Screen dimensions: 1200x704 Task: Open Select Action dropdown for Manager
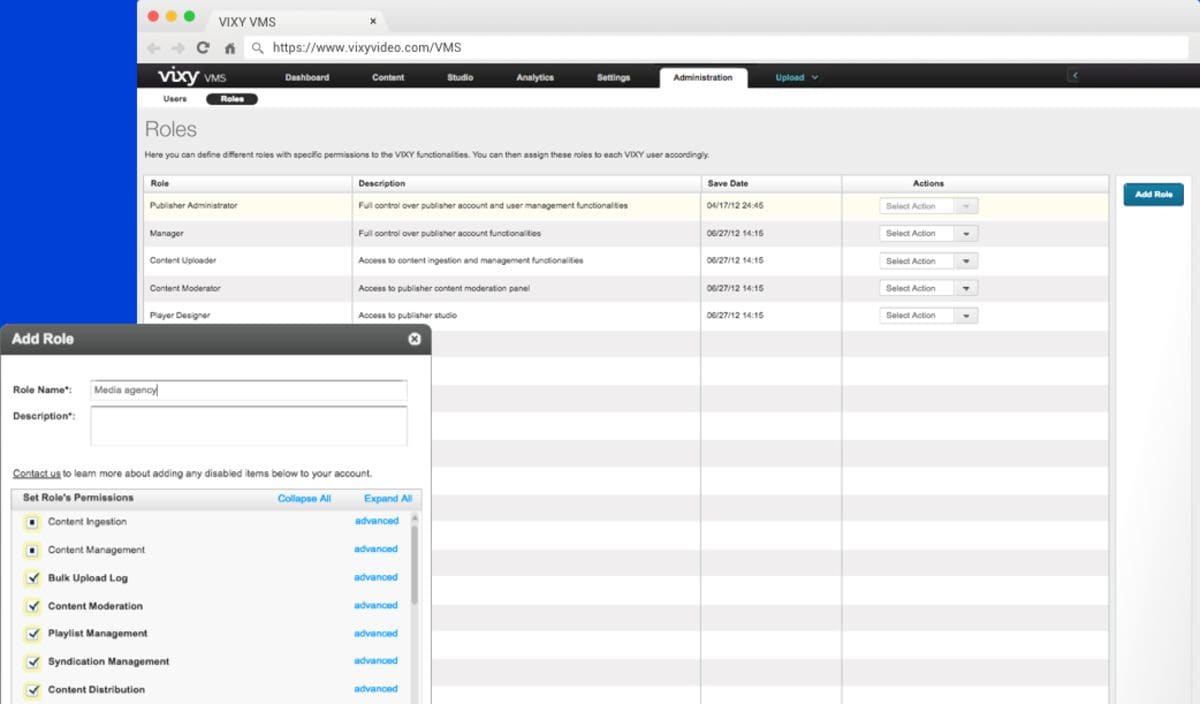coord(928,233)
